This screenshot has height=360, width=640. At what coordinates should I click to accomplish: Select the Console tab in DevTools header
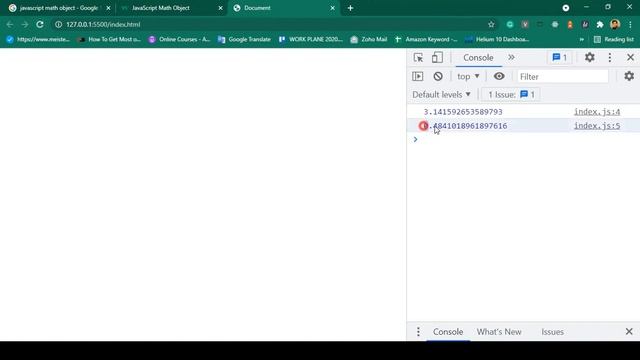tap(478, 58)
